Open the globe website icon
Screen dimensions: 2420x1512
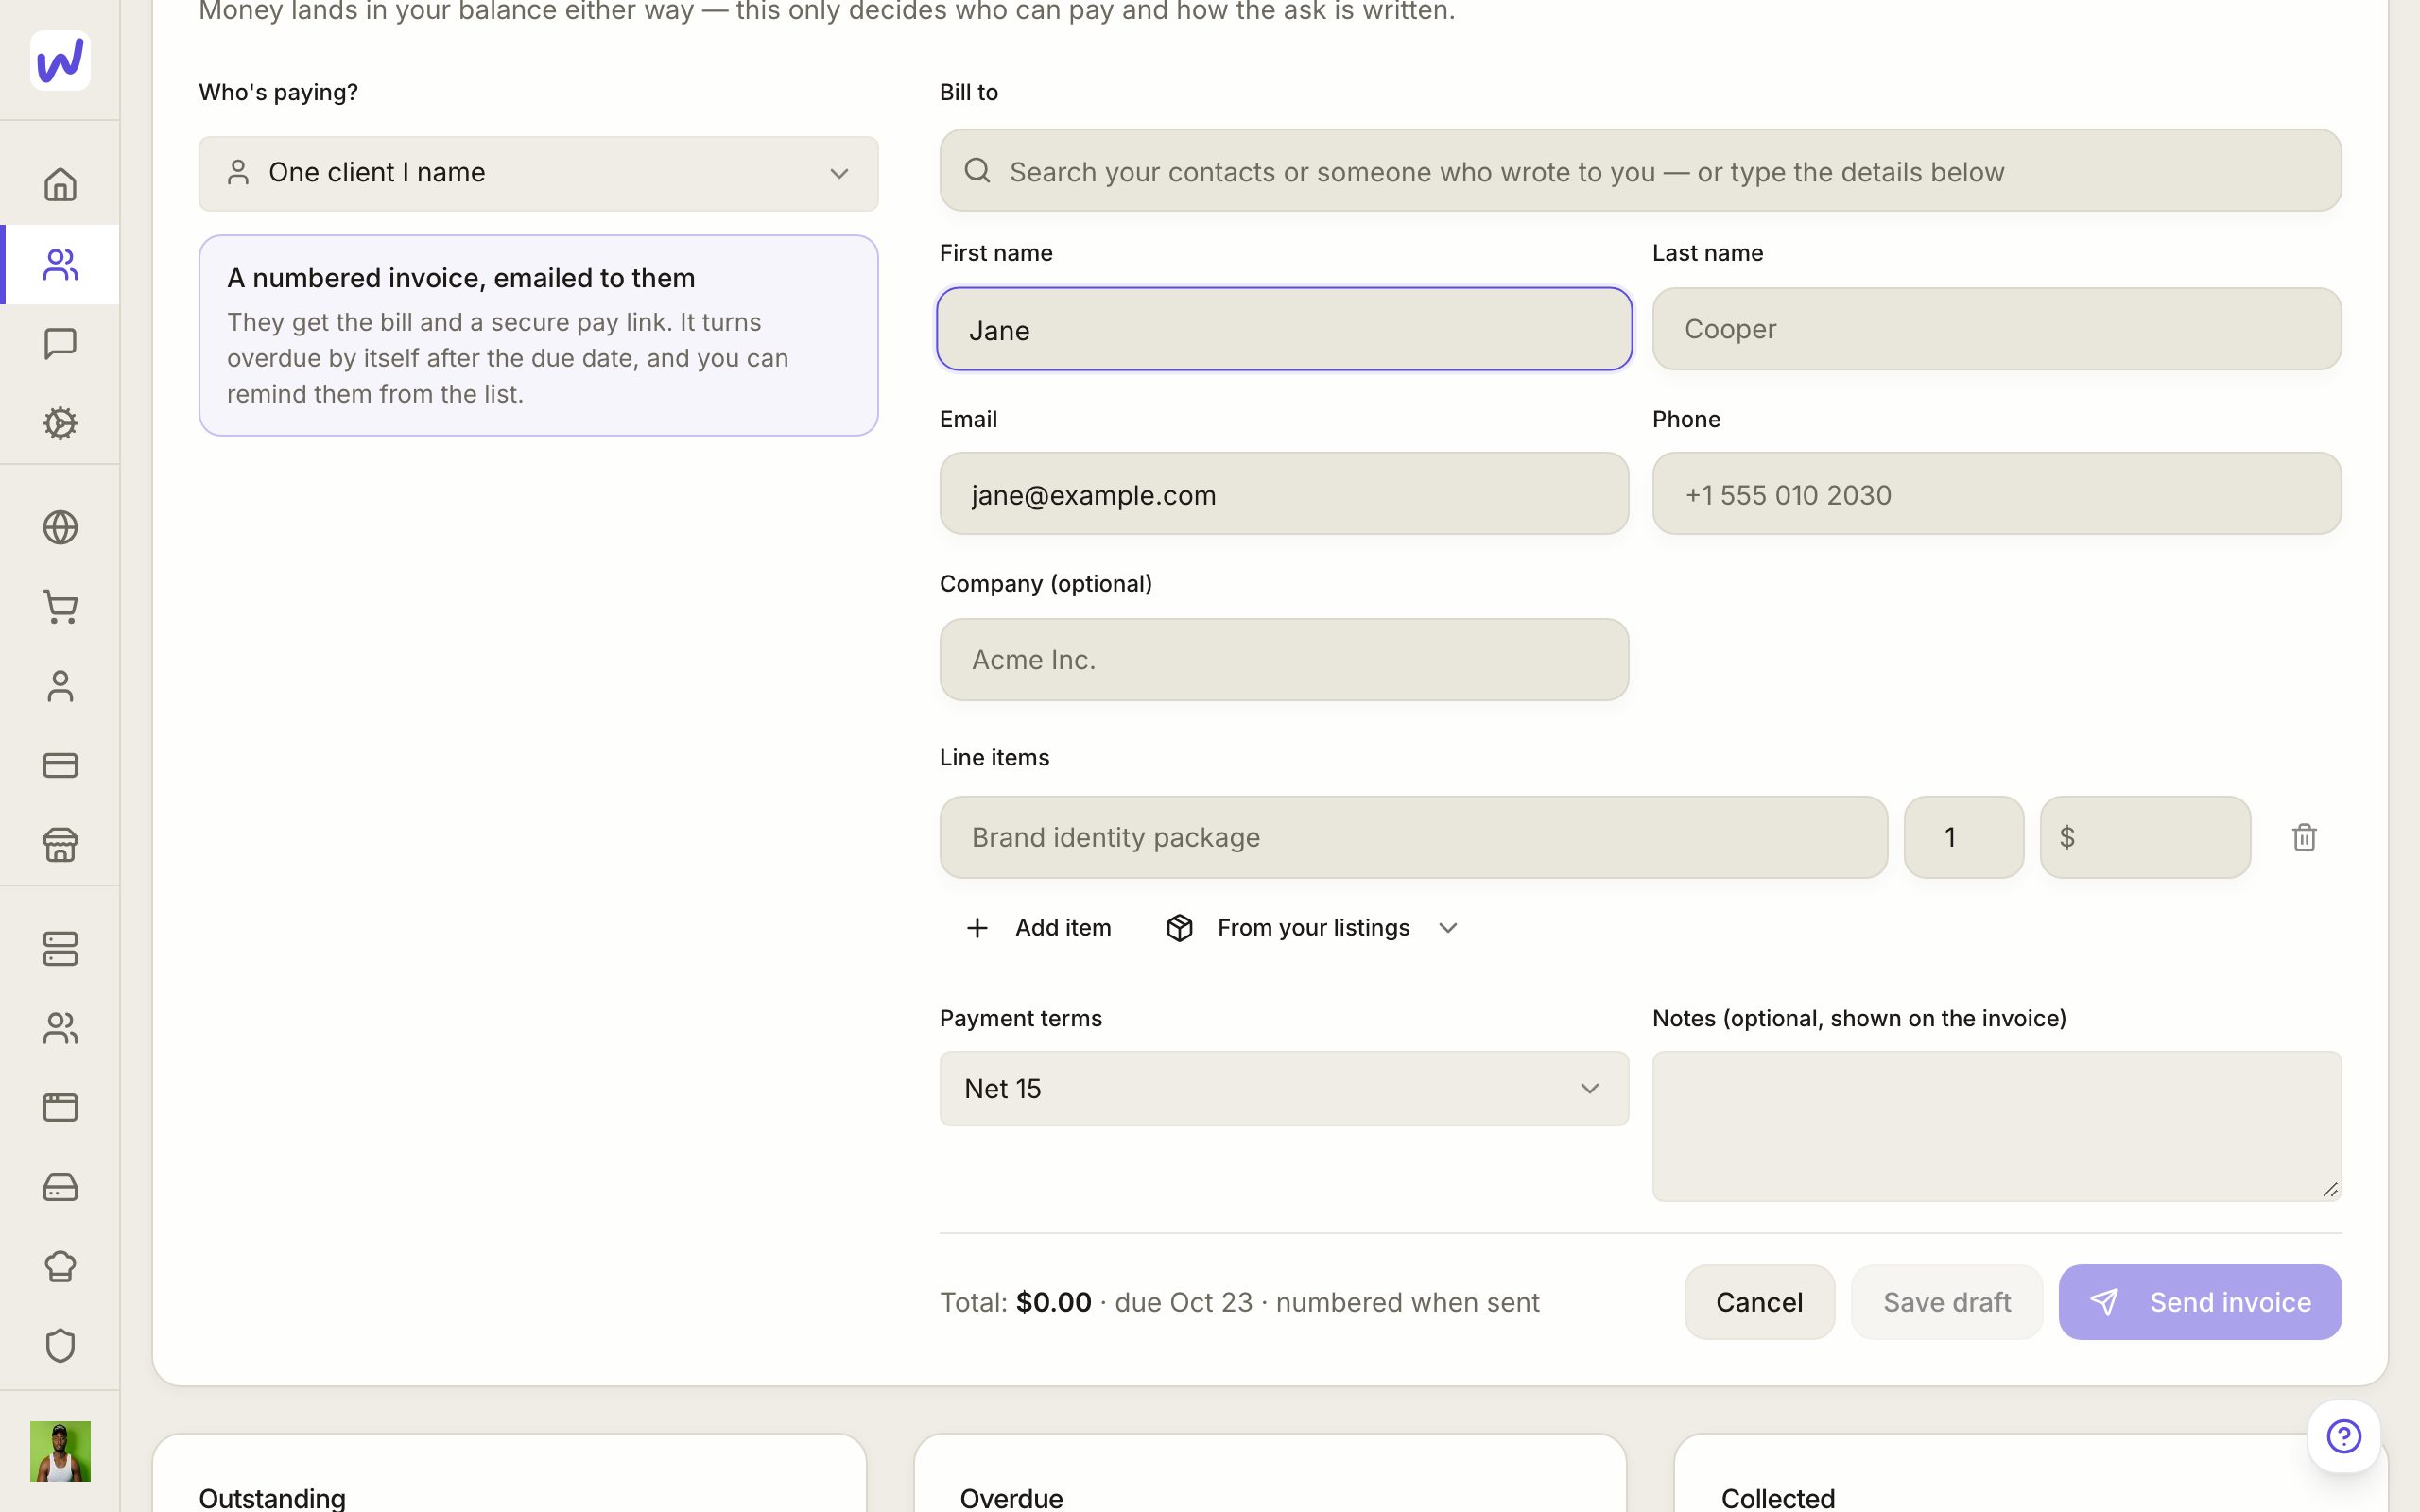pos(60,527)
